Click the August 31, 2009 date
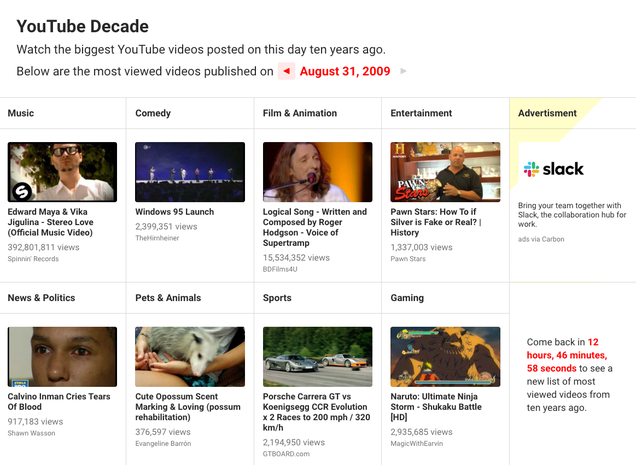Screen dimensions: 636x465 pyautogui.click(x=345, y=71)
